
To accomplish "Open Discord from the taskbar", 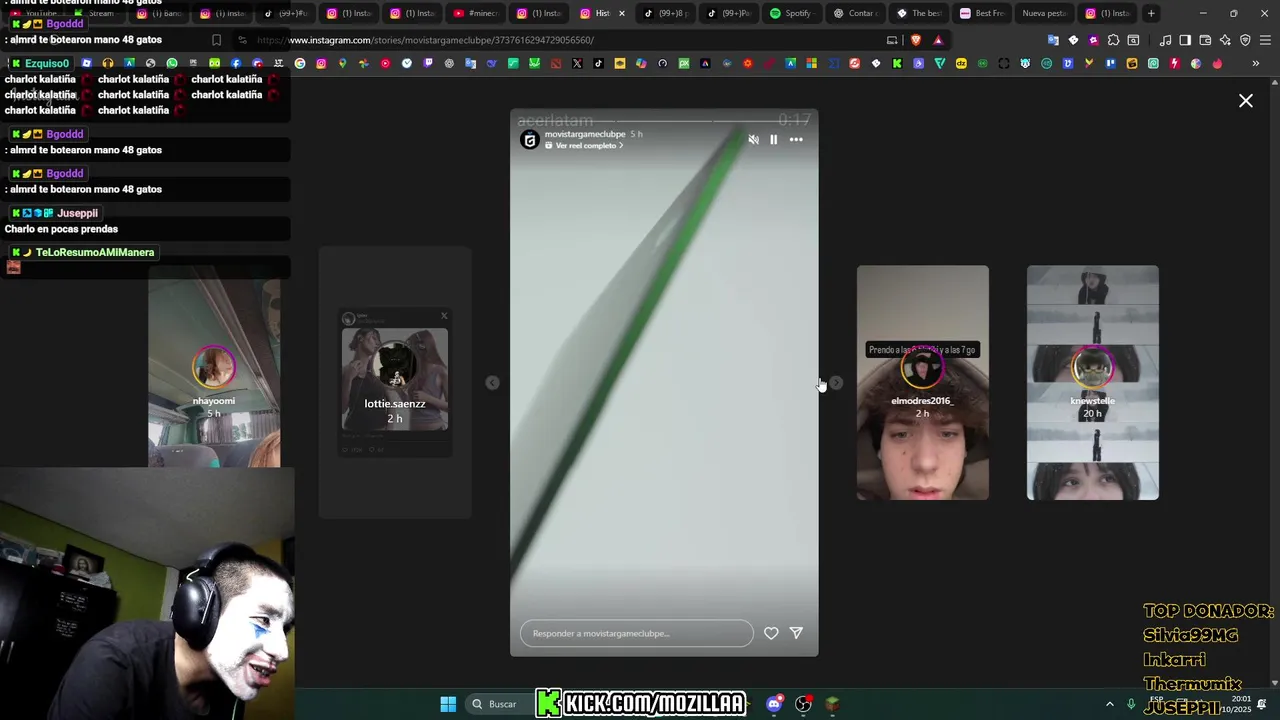I will point(774,704).
